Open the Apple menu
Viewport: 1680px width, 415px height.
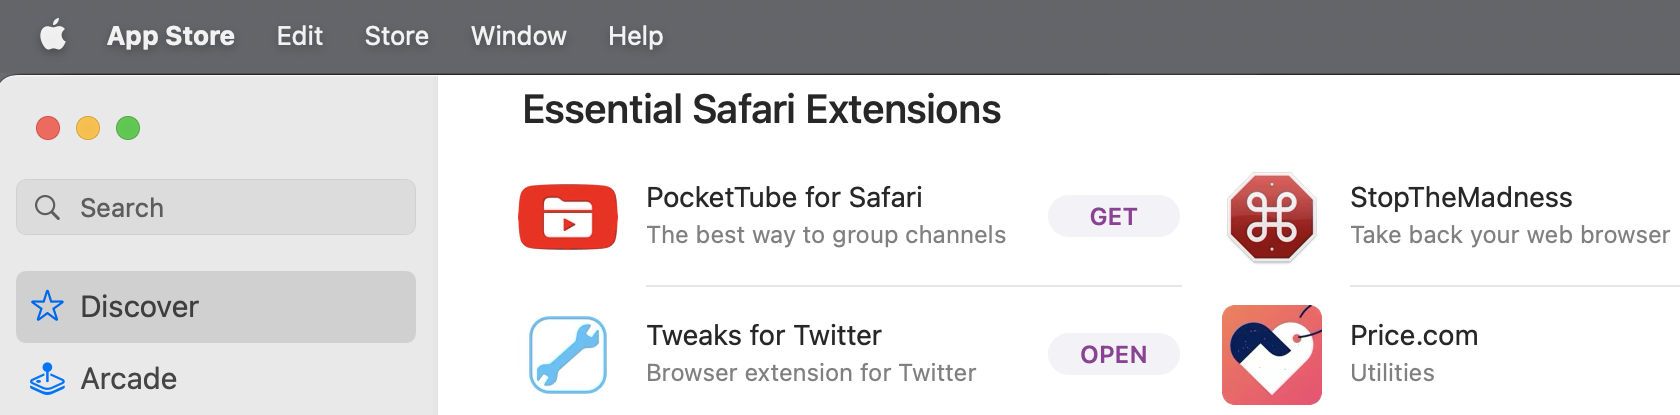pyautogui.click(x=53, y=36)
